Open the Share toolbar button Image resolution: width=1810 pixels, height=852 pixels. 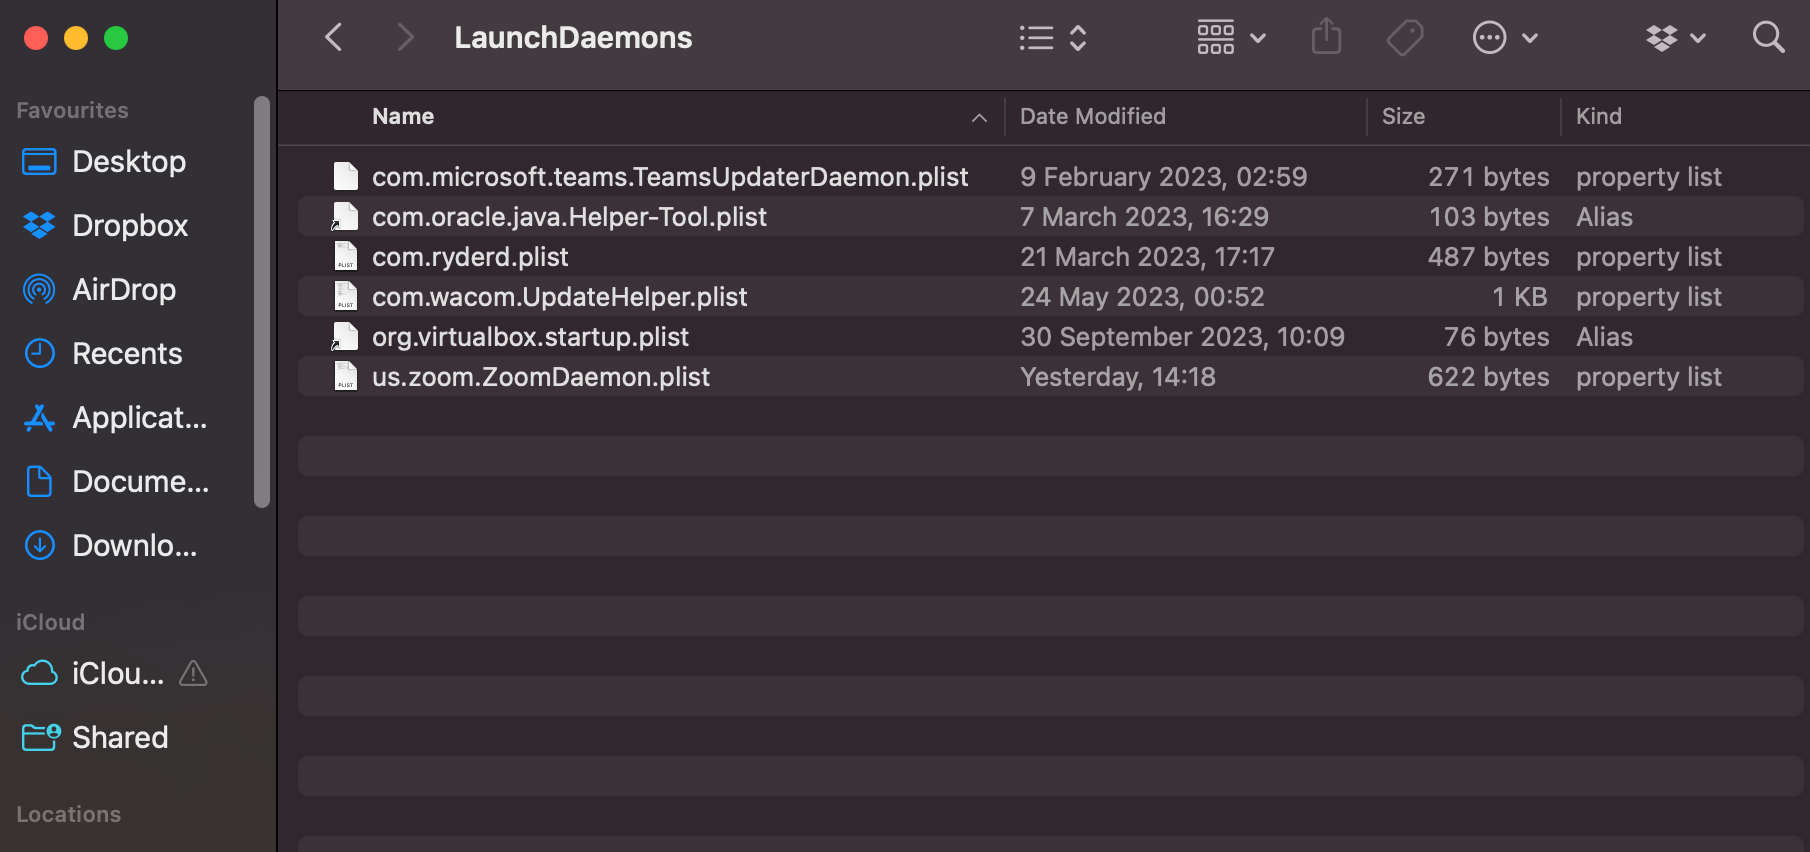1326,38
